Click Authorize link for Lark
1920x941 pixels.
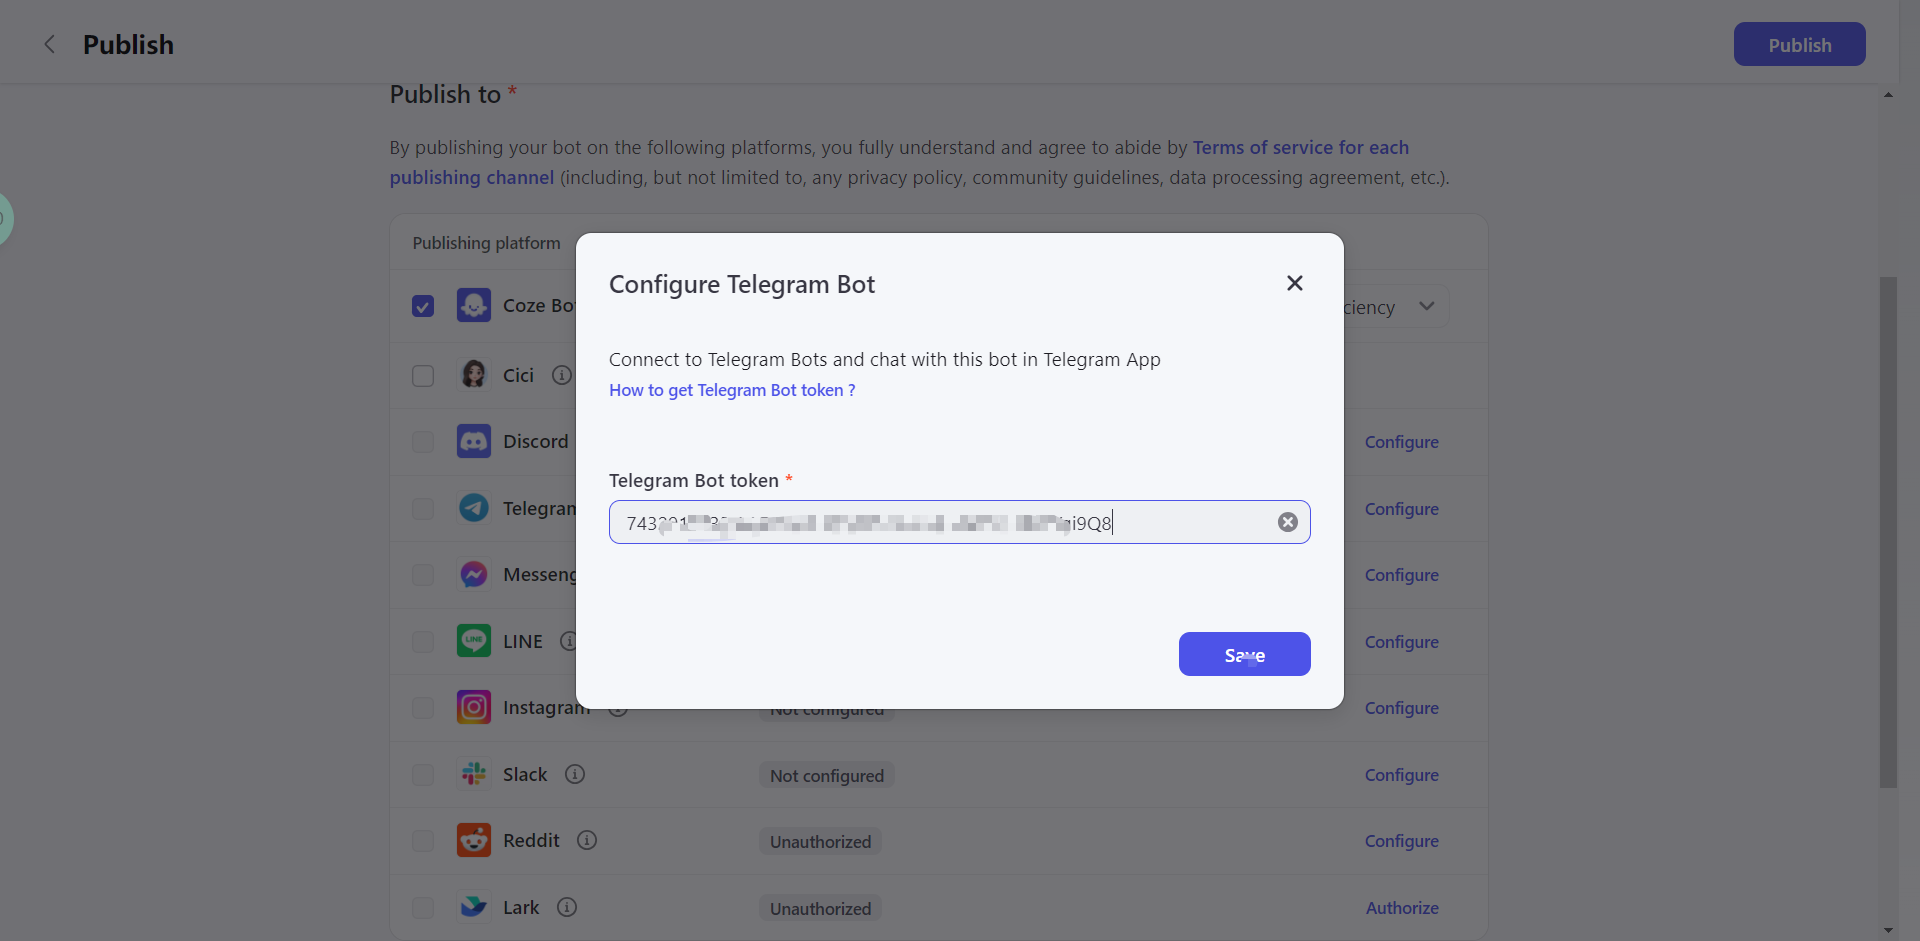[1402, 908]
